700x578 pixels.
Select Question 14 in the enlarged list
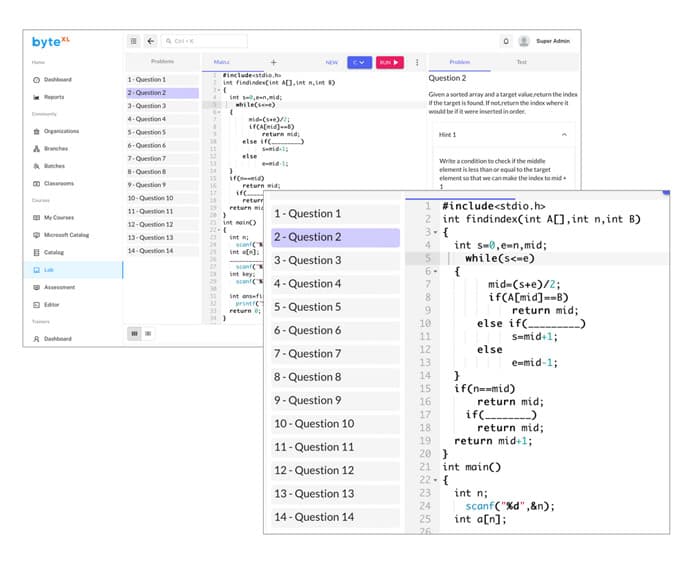335,517
